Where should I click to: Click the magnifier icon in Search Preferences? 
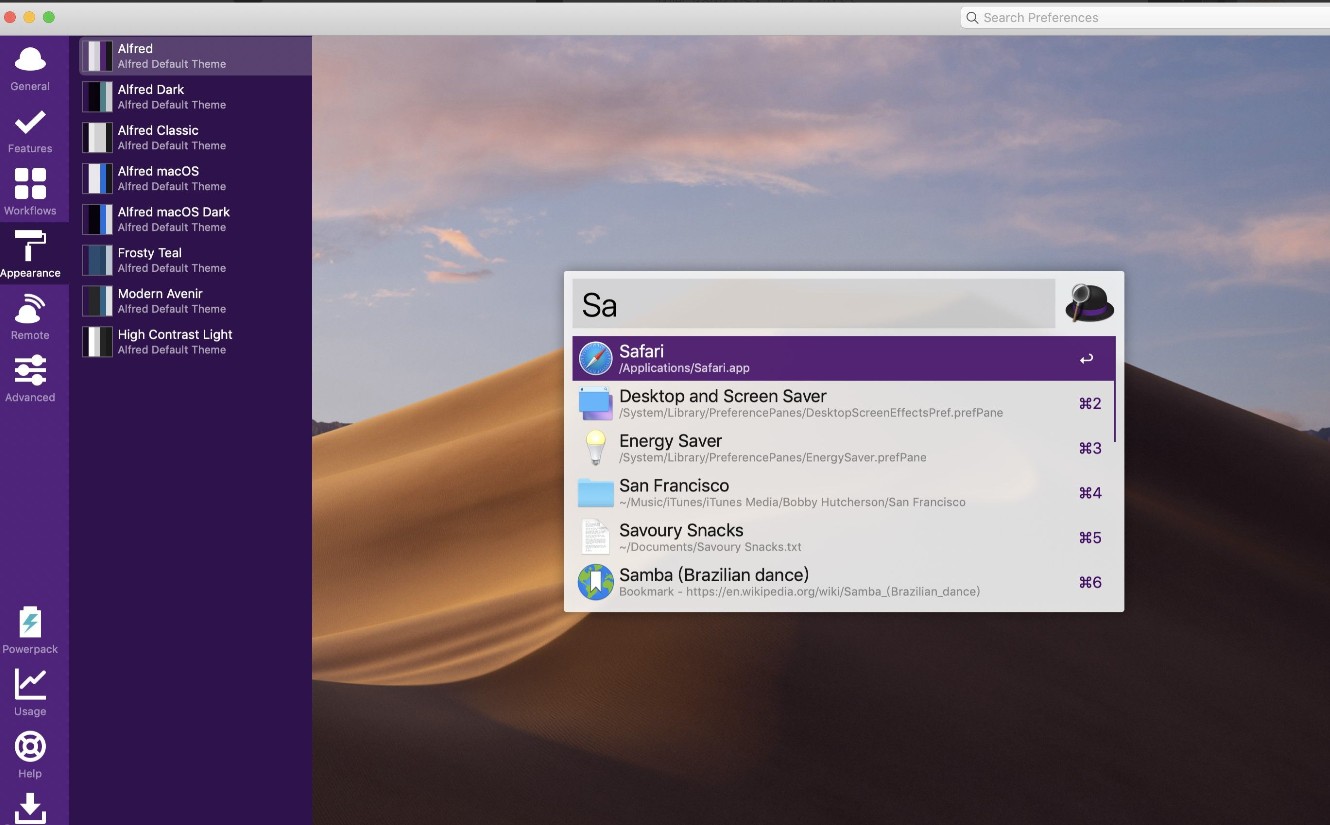click(x=972, y=18)
